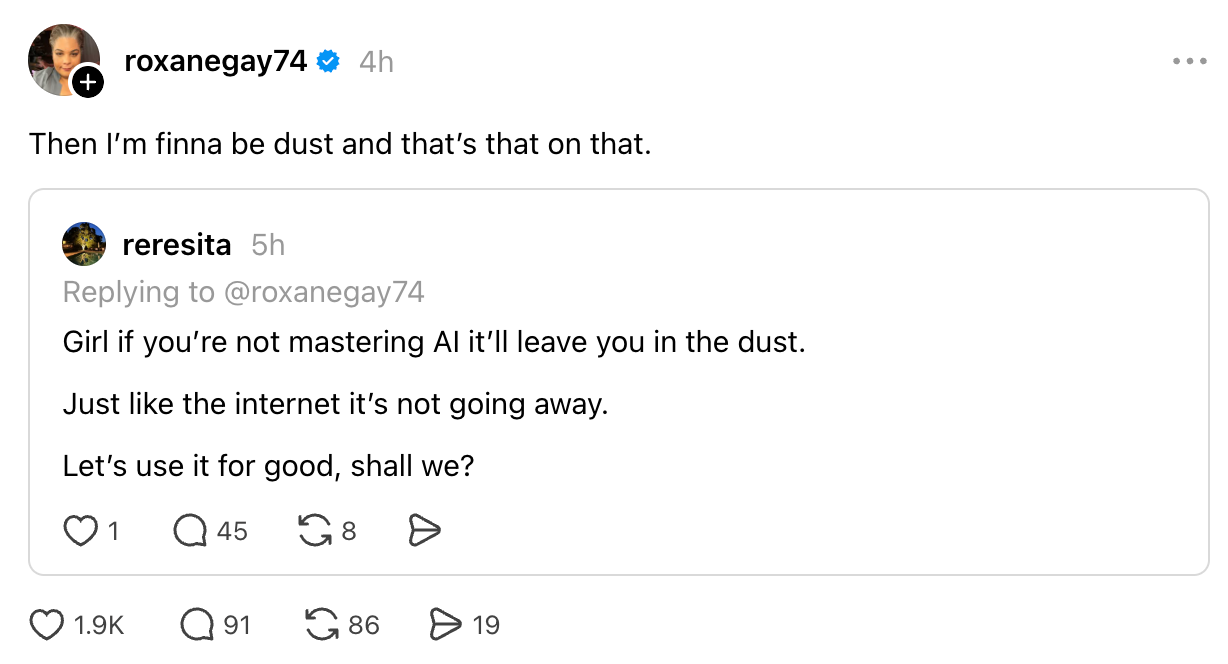Screen dimensions: 1228x664
Task: Open replies via the main post's comment icon
Action: [197, 626]
